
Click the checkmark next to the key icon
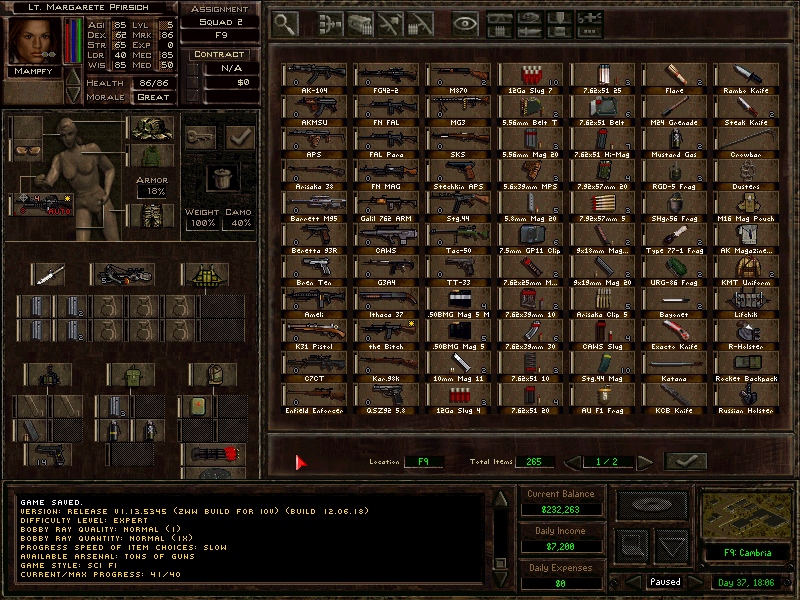pos(240,136)
